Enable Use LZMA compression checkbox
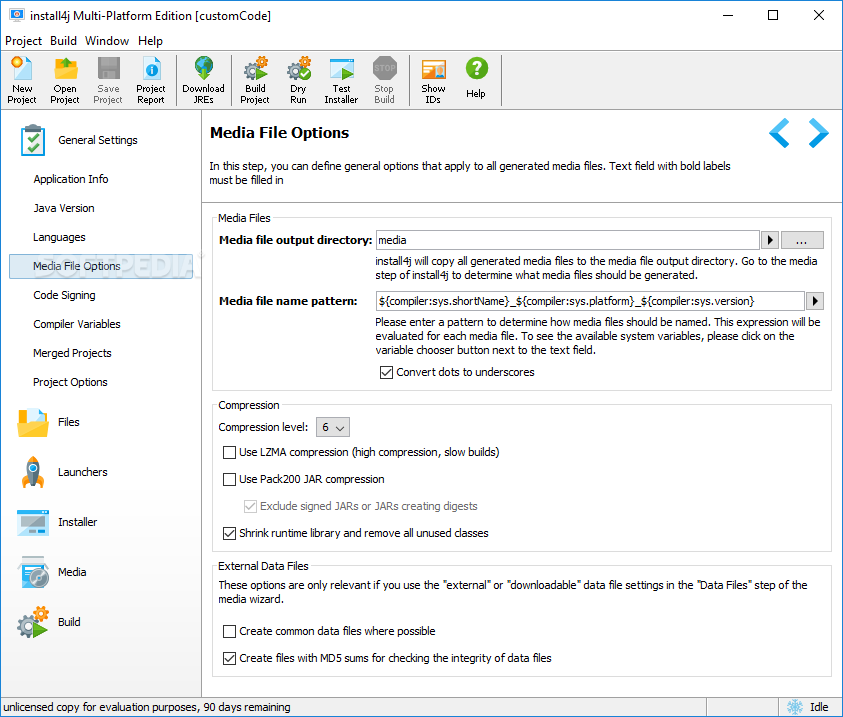843x717 pixels. pyautogui.click(x=230, y=453)
